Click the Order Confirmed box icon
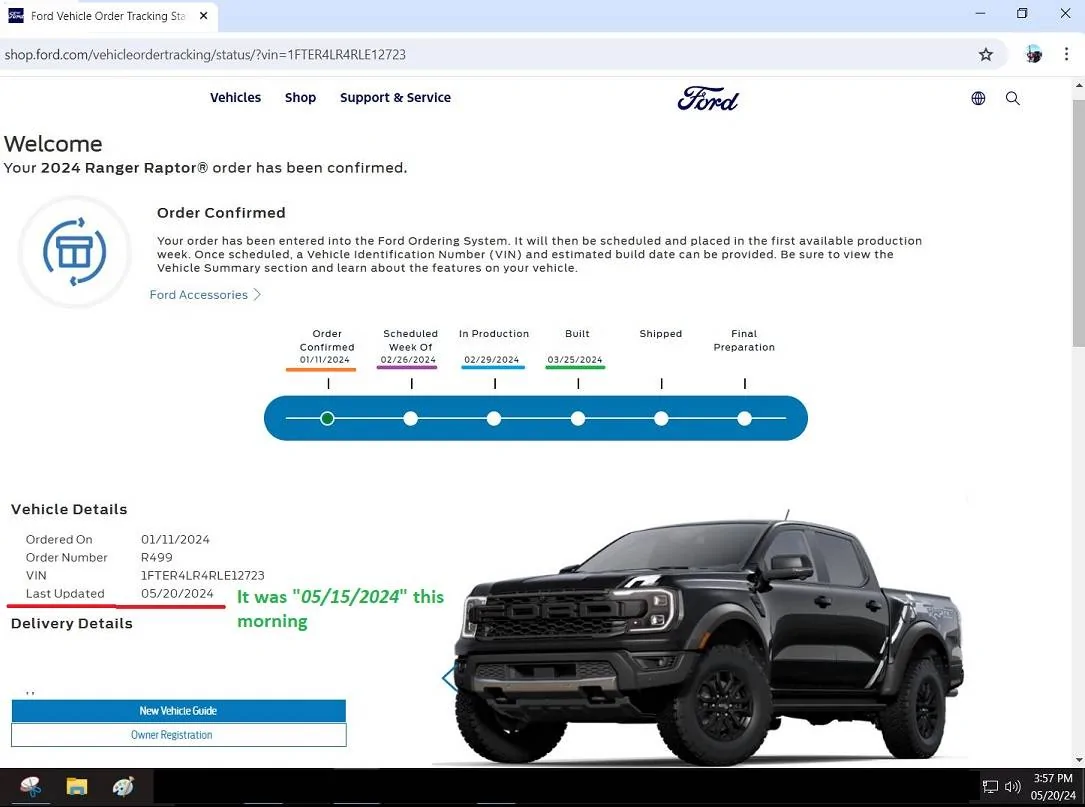 pyautogui.click(x=75, y=251)
